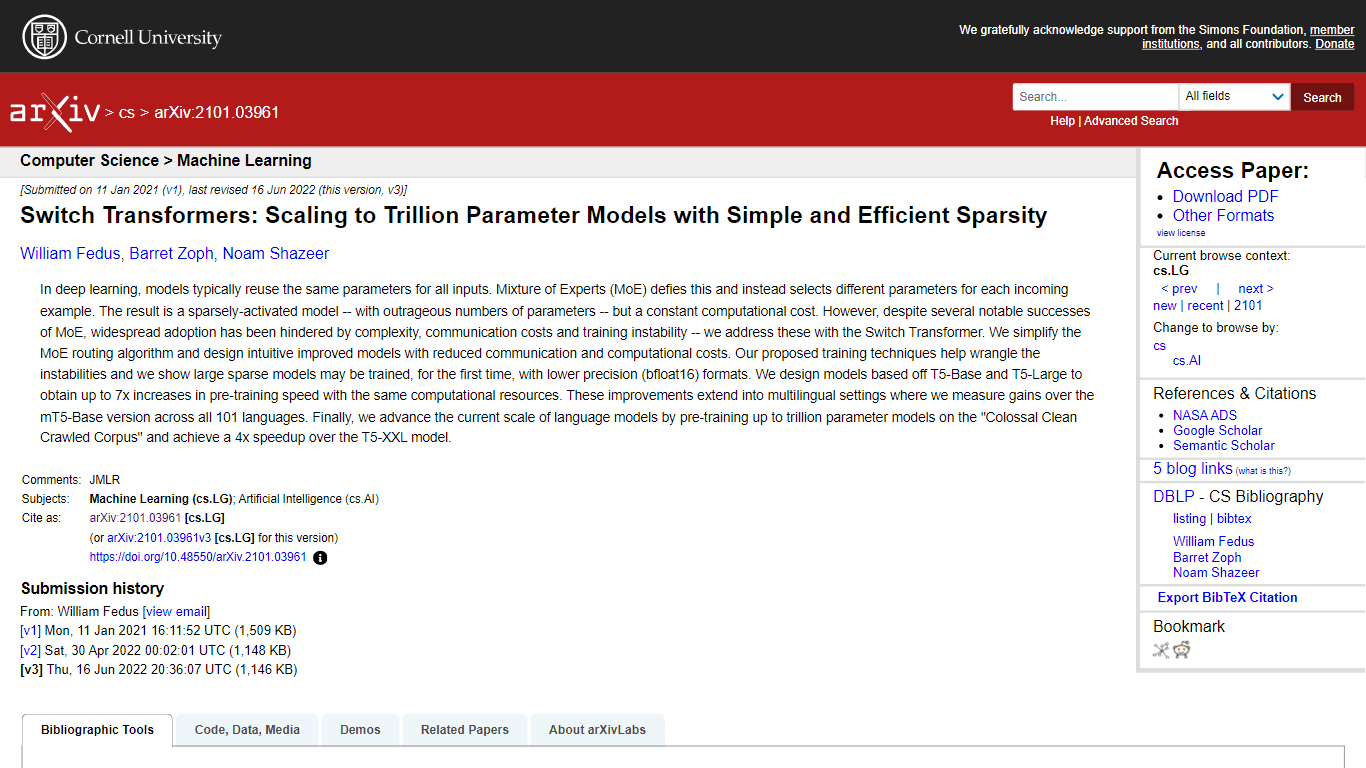The image size is (1366, 768).
Task: Open the Cornell University logo link
Action: click(x=122, y=37)
